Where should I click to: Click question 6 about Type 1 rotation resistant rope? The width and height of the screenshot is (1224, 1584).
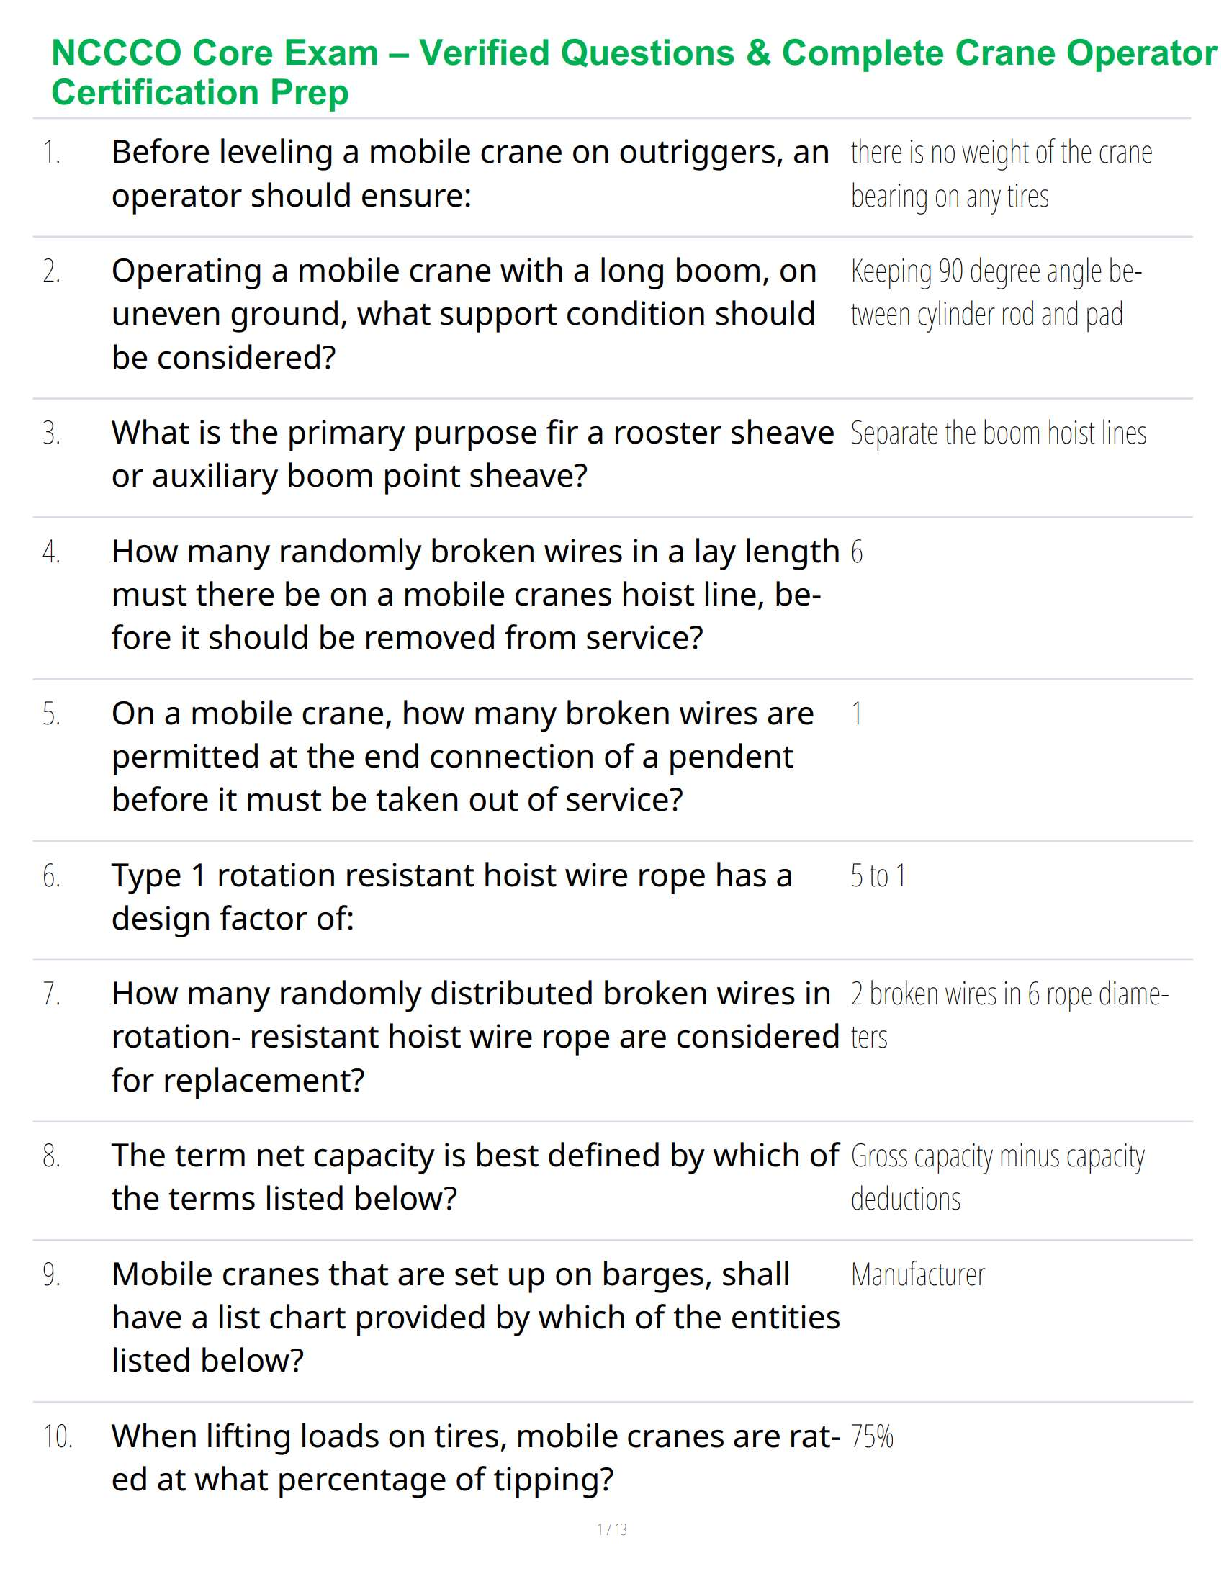(452, 896)
